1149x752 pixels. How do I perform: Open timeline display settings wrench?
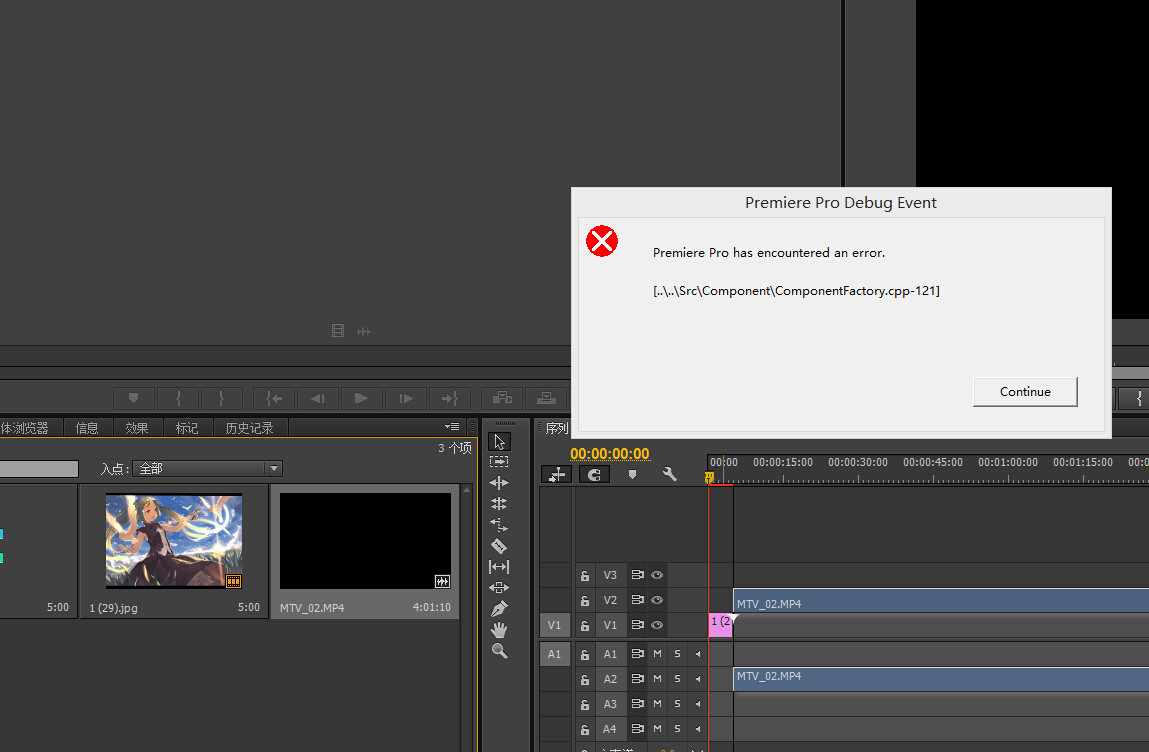point(669,474)
